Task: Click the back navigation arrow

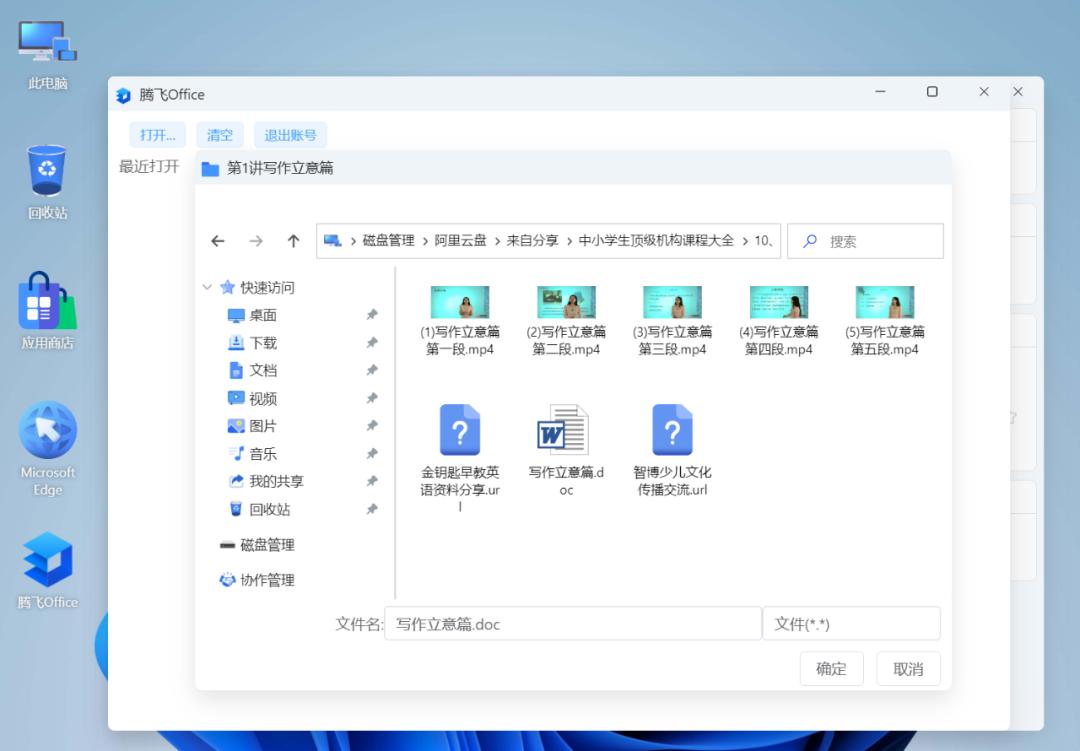Action: 218,240
